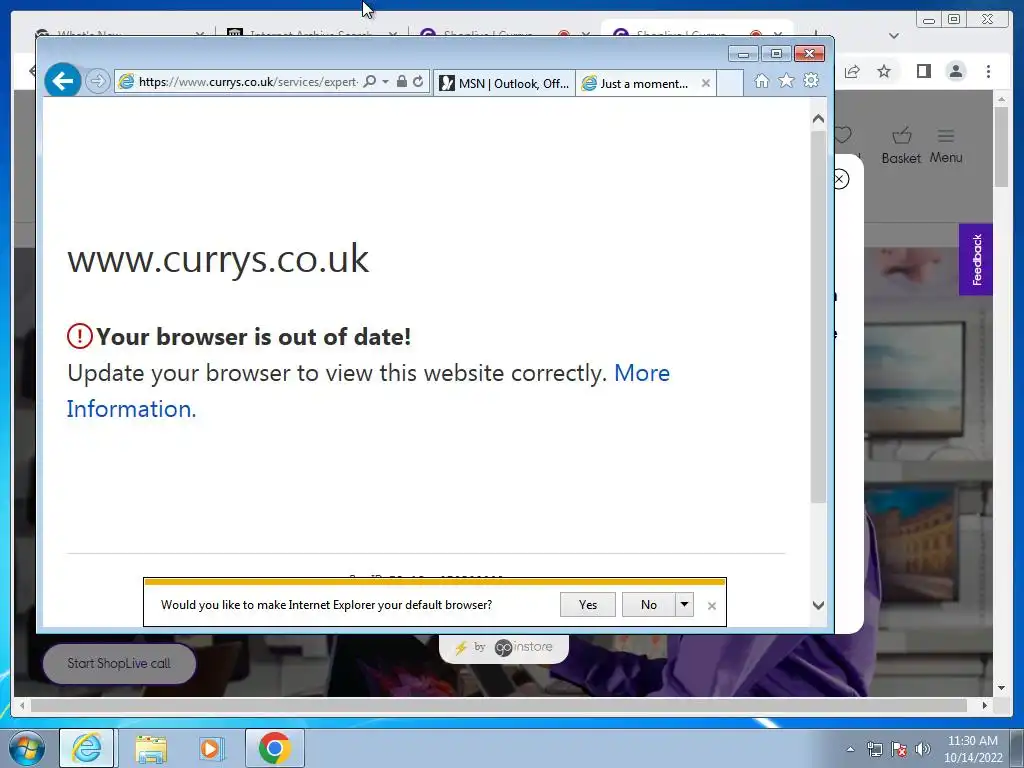Click Start ShopLive call button
The image size is (1024, 768).
119,664
